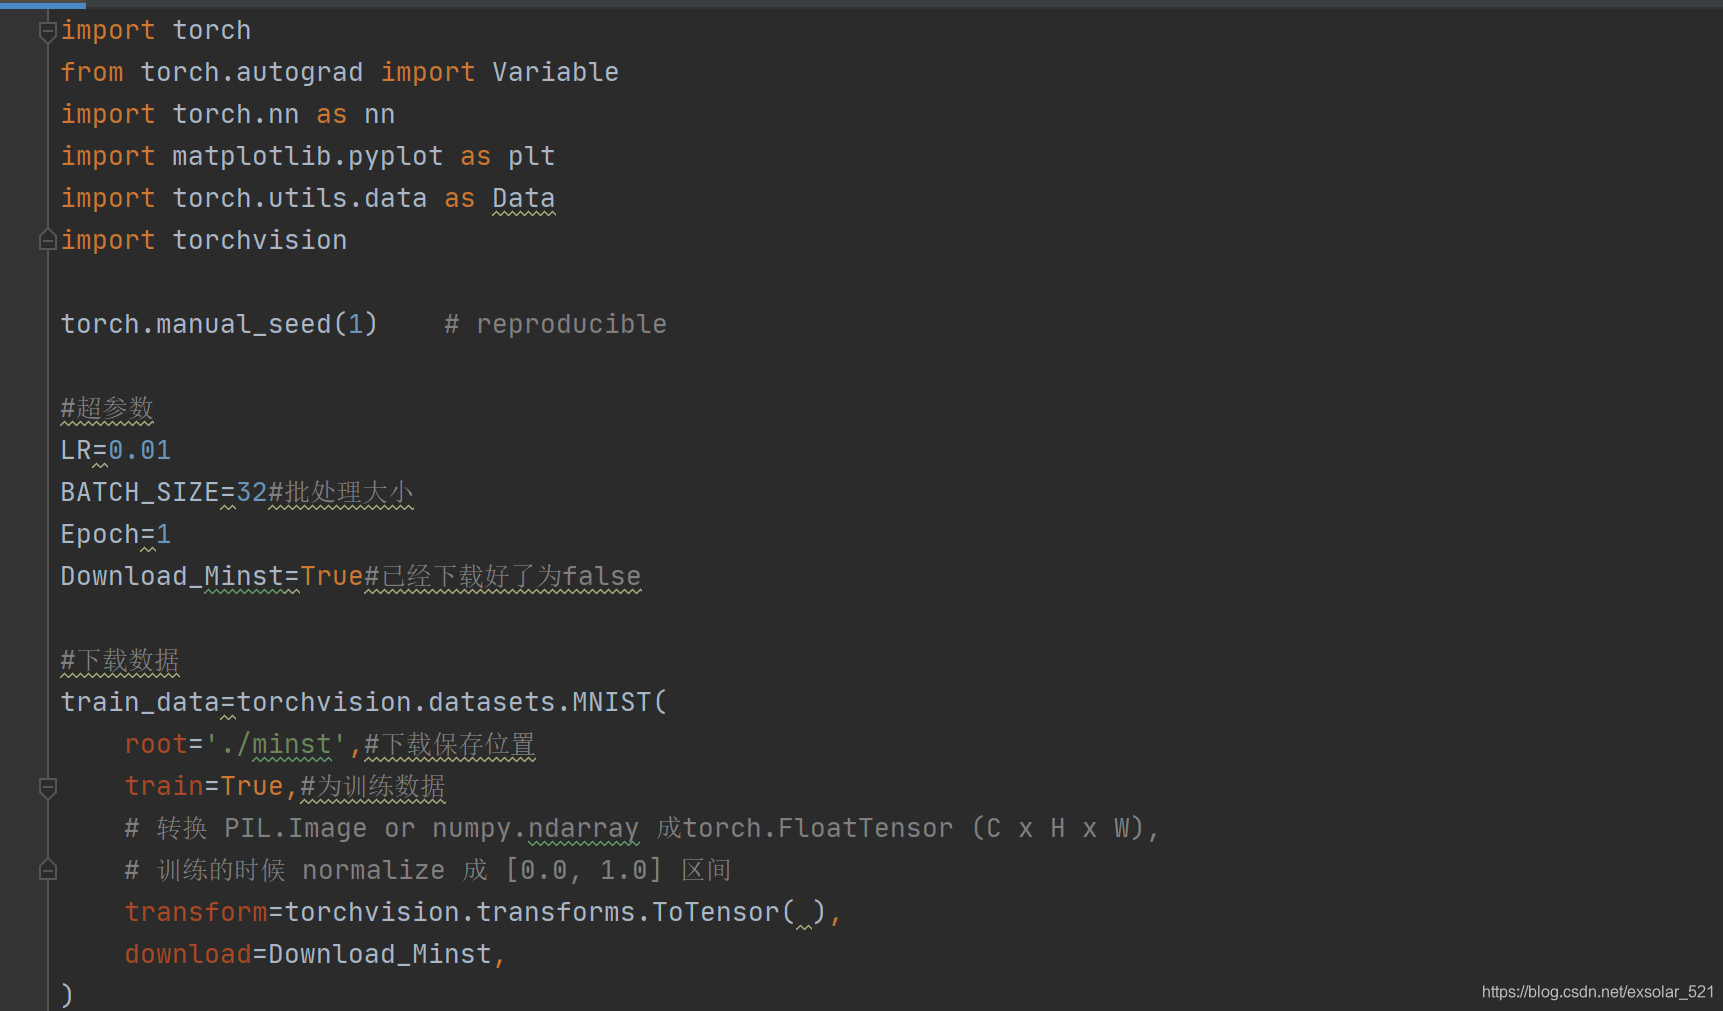Click 'torchvision' in import line
Screen dimensions: 1723x1011
point(259,241)
